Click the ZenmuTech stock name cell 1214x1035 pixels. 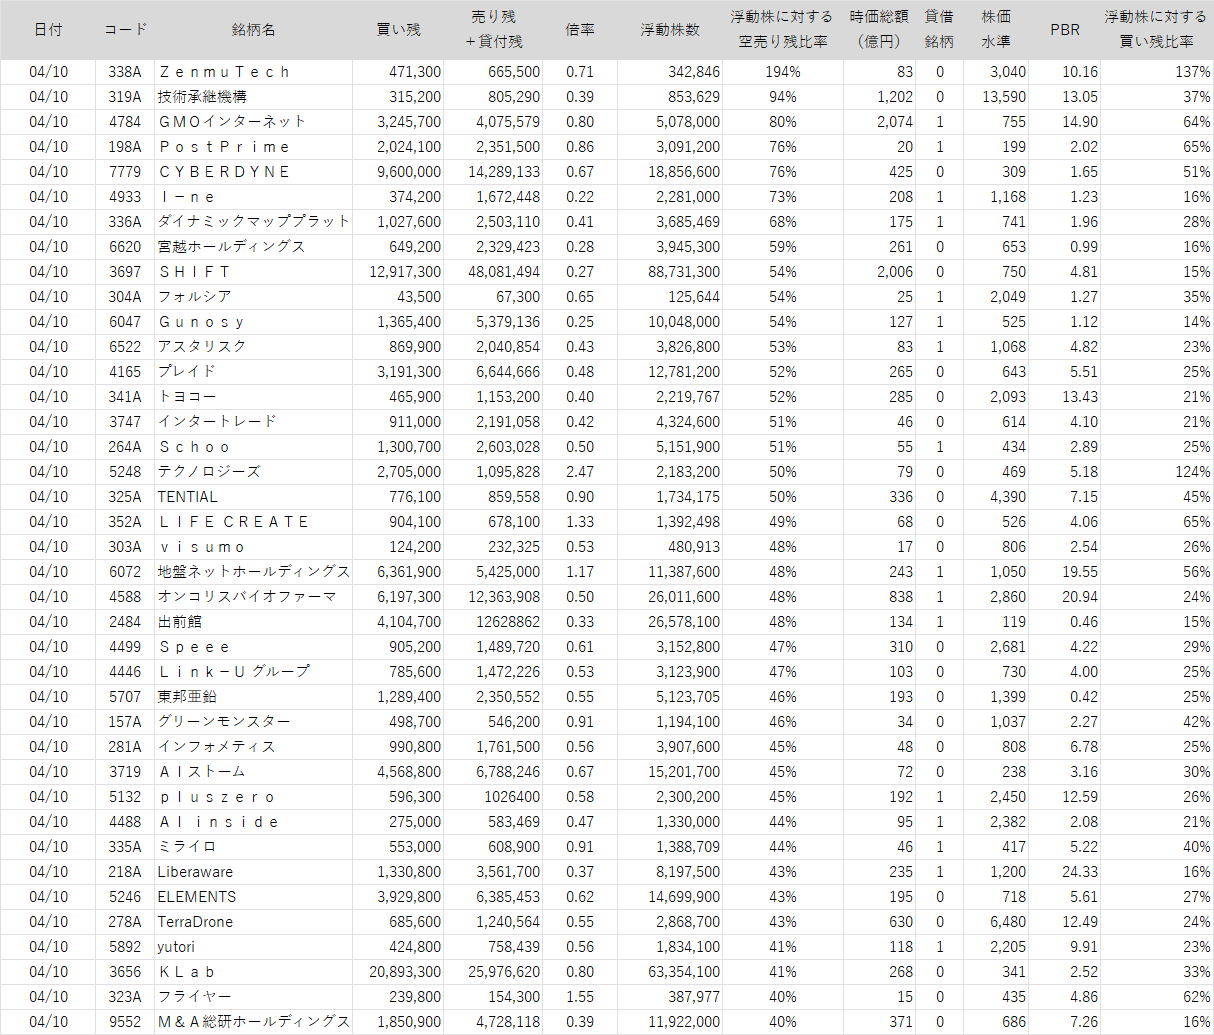point(225,72)
